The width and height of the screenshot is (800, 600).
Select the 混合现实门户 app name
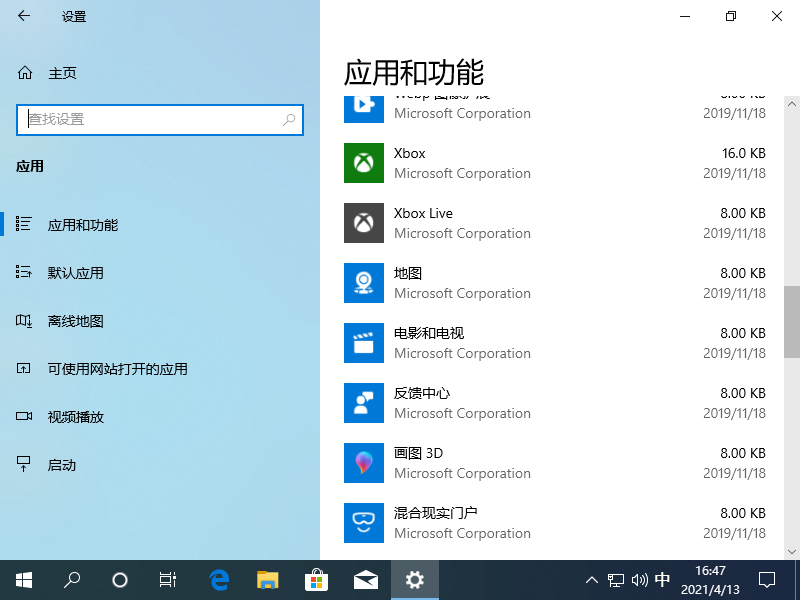point(435,513)
